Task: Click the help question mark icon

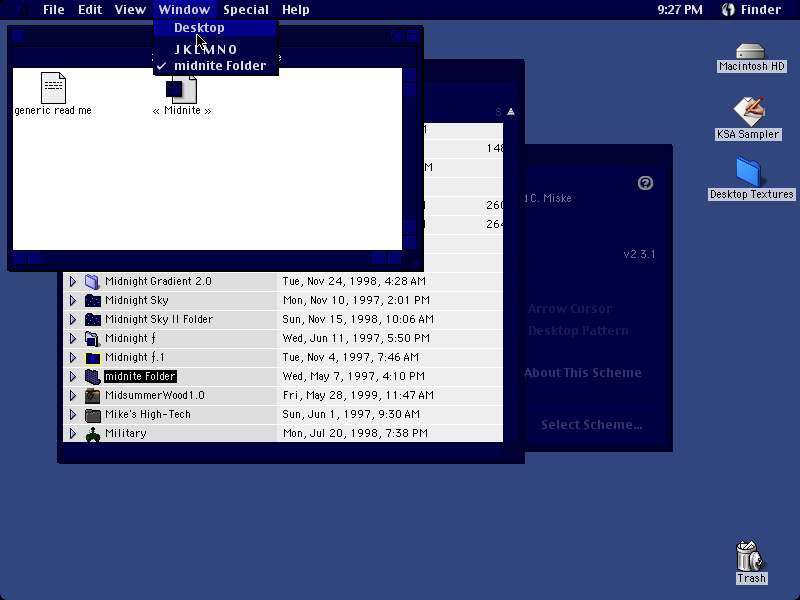Action: pos(645,183)
